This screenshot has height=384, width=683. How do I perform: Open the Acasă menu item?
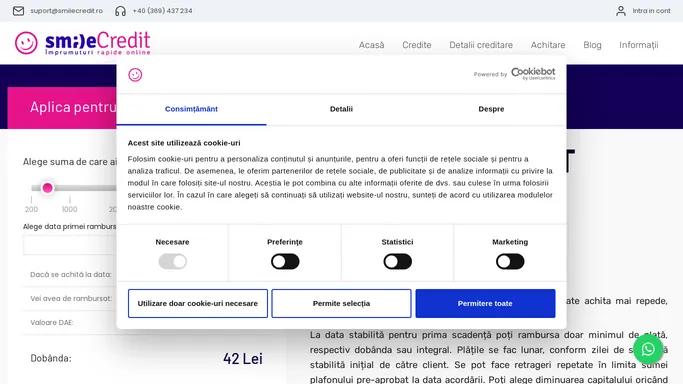pyautogui.click(x=372, y=45)
